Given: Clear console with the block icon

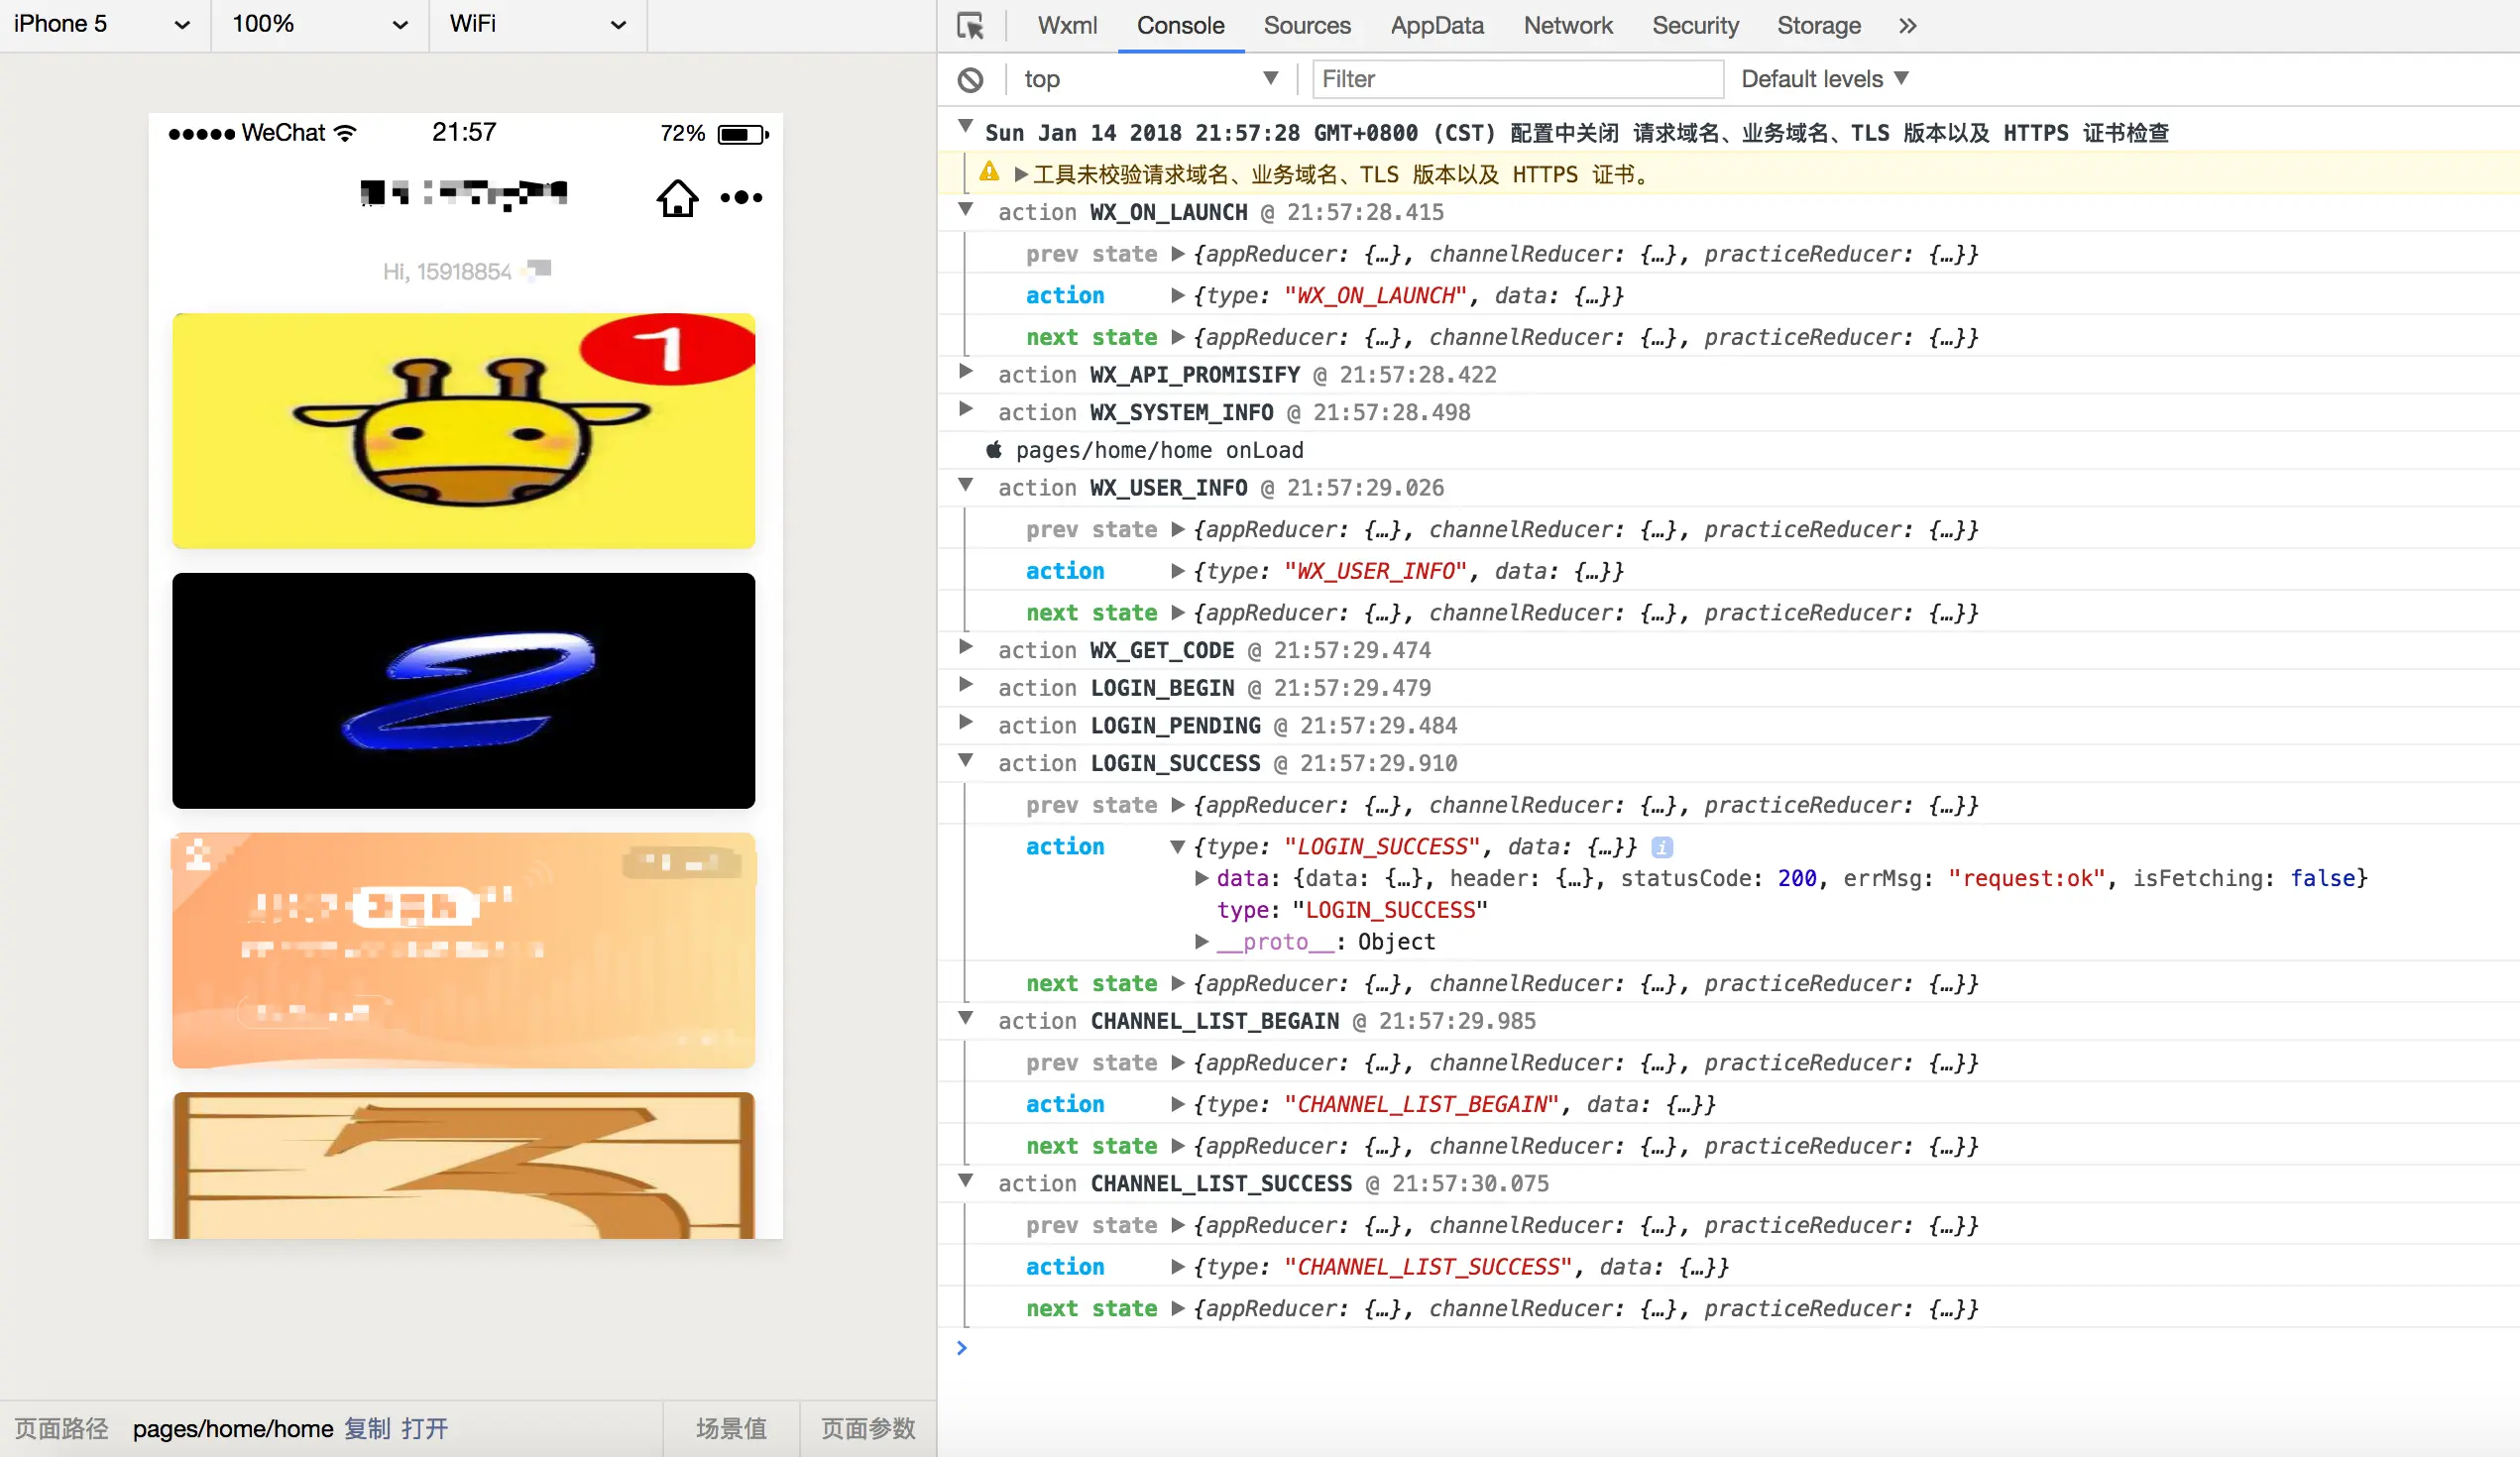Looking at the screenshot, I should 970,79.
